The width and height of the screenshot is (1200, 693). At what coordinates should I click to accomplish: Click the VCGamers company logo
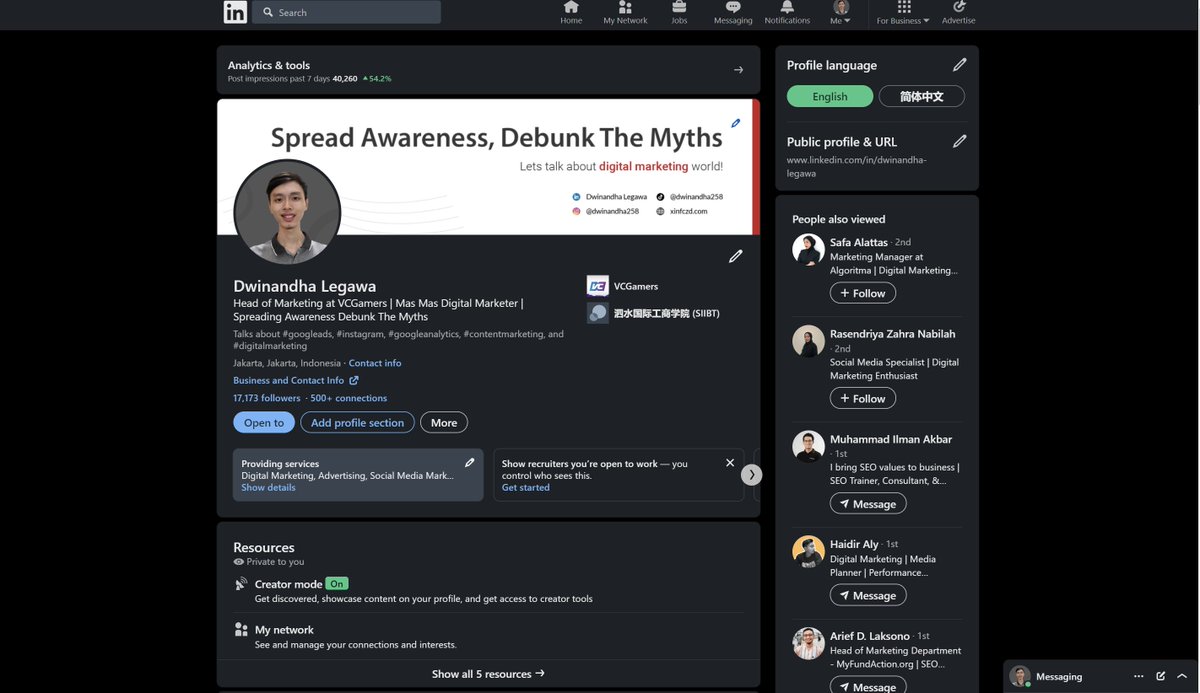coord(598,286)
